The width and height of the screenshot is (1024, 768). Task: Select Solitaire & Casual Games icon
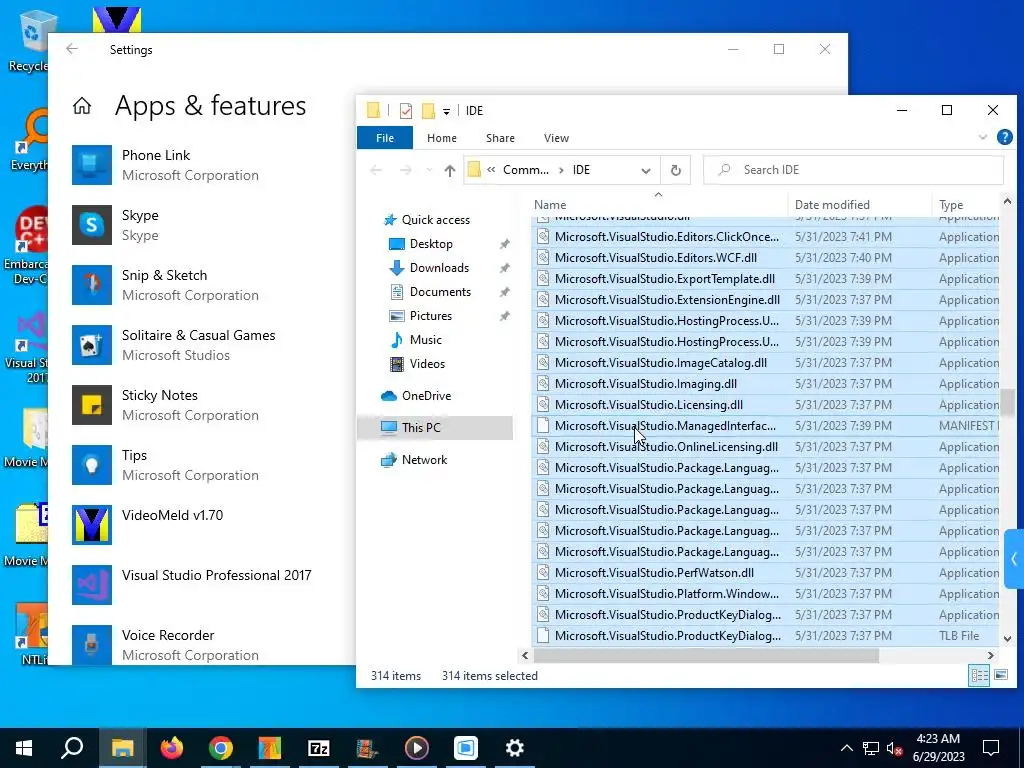click(91, 345)
